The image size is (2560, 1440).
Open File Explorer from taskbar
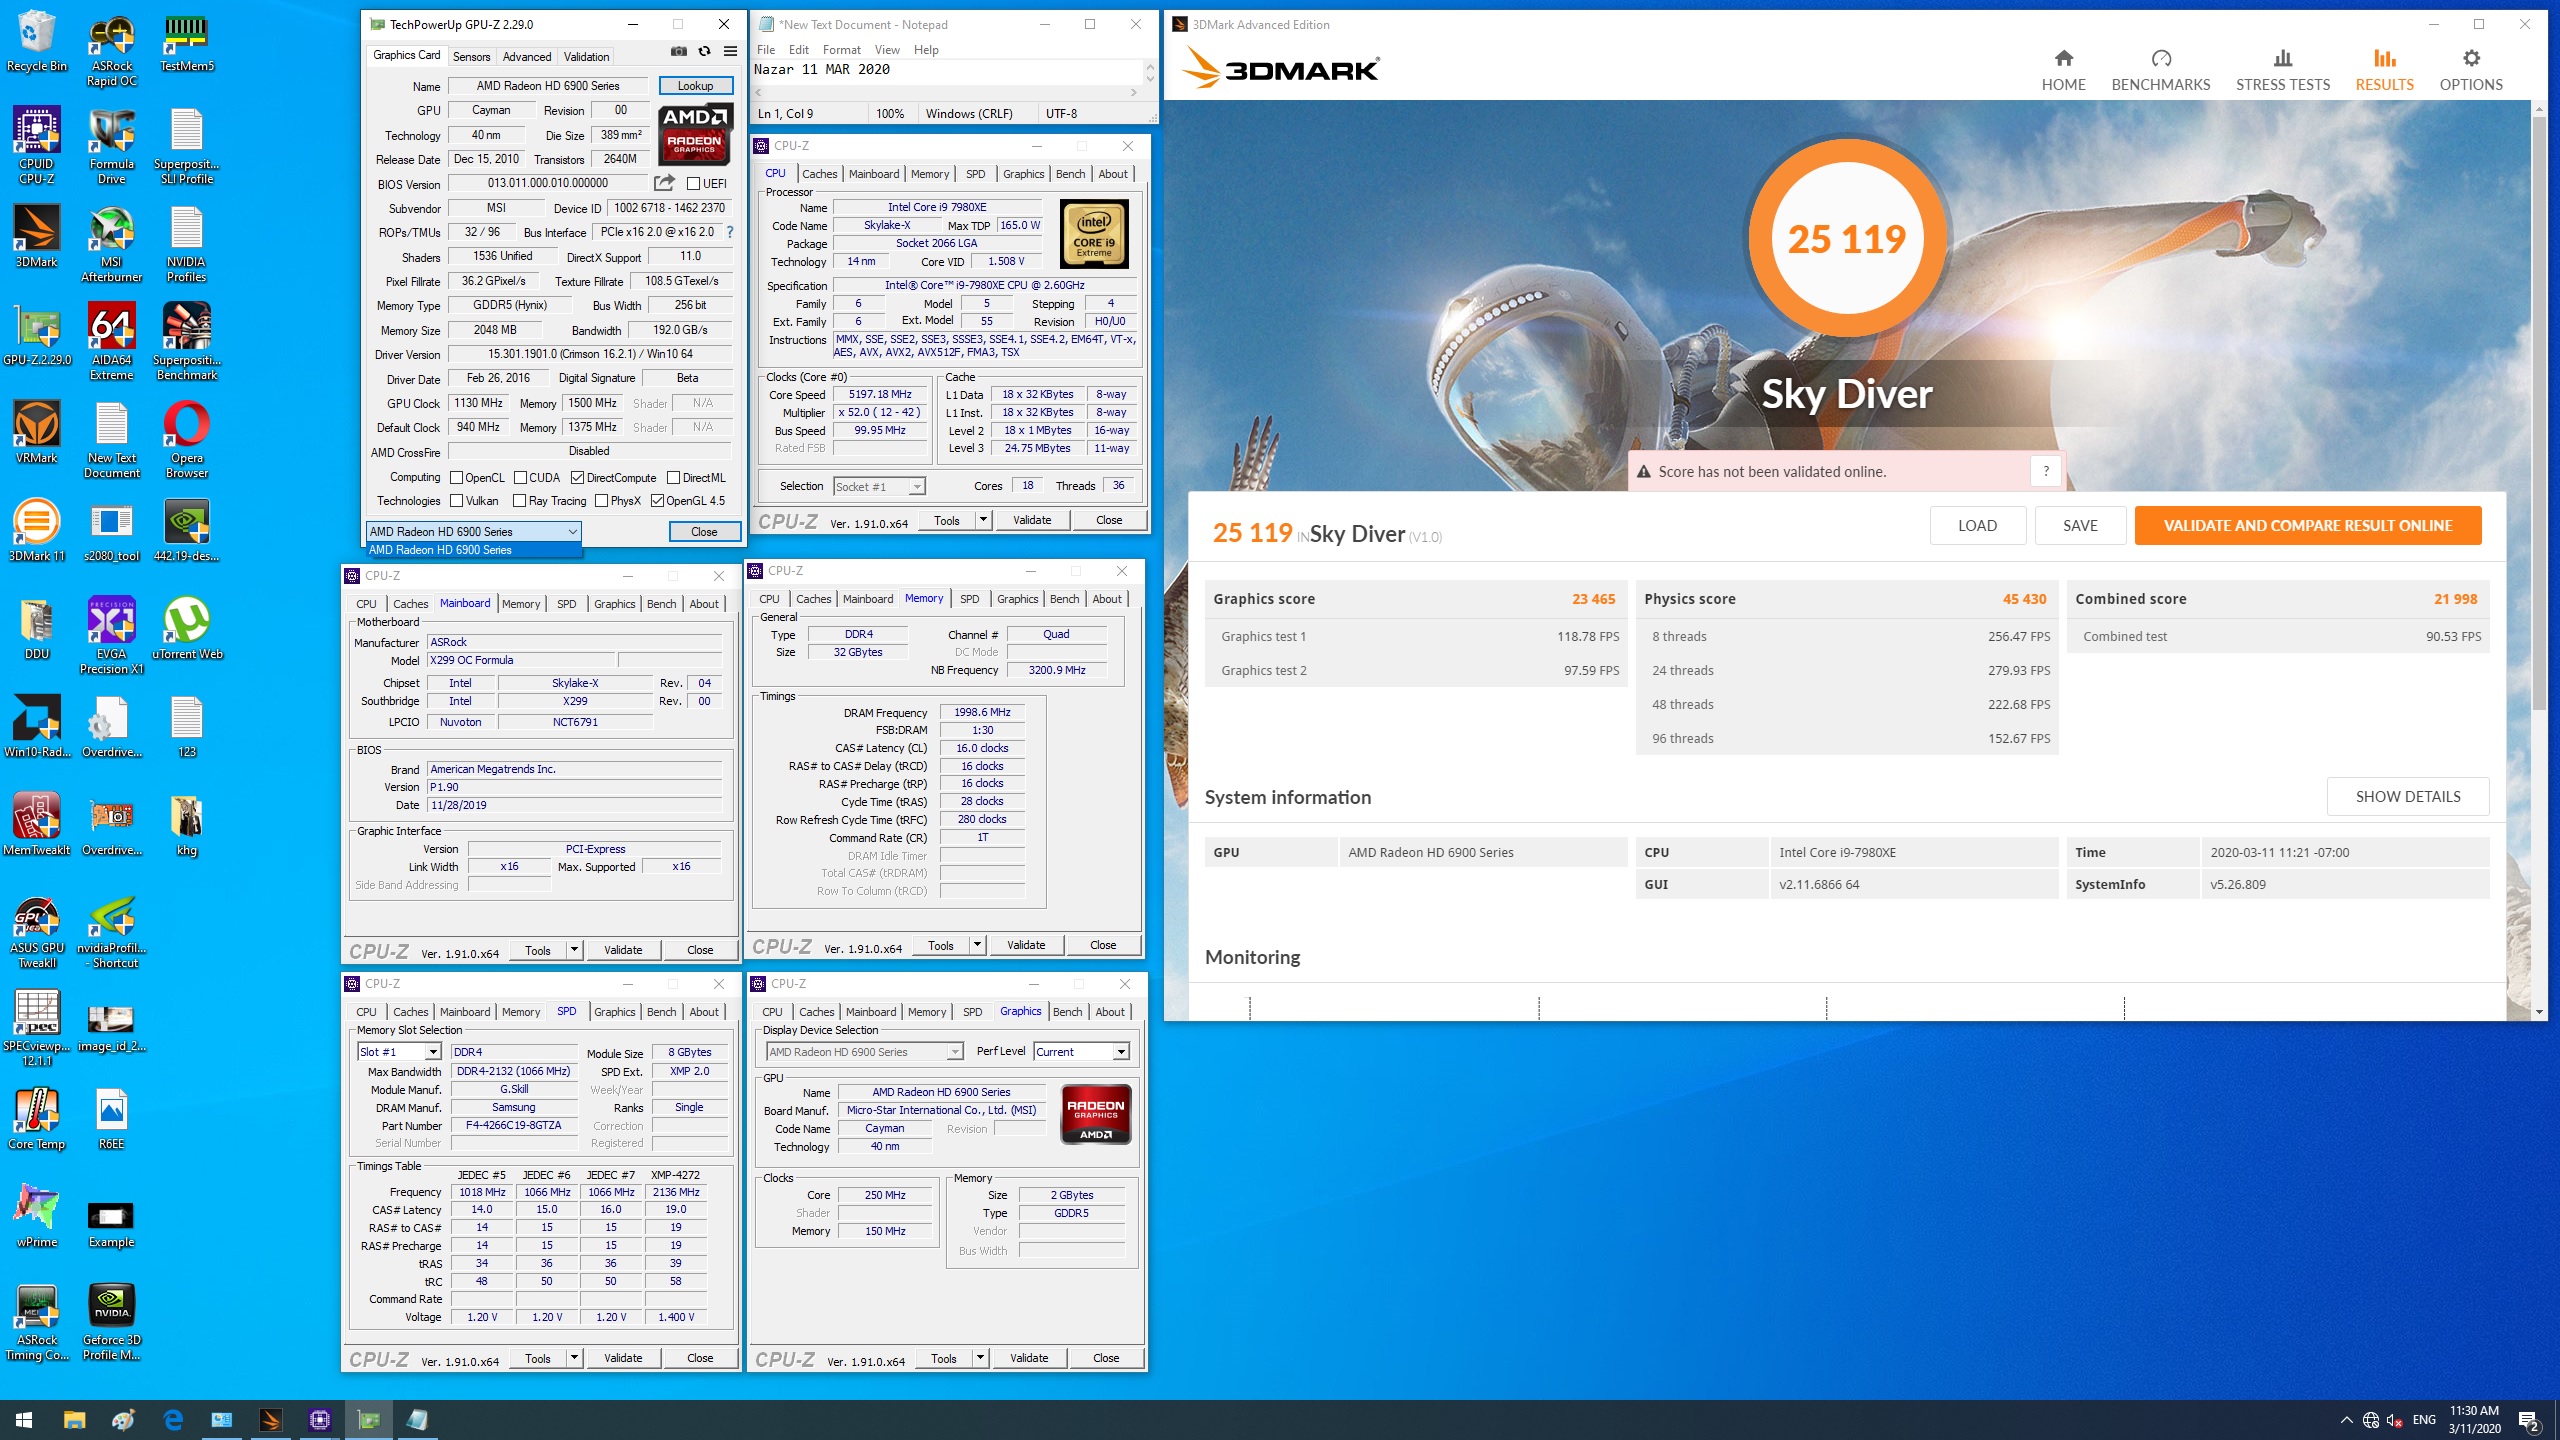[x=74, y=1420]
